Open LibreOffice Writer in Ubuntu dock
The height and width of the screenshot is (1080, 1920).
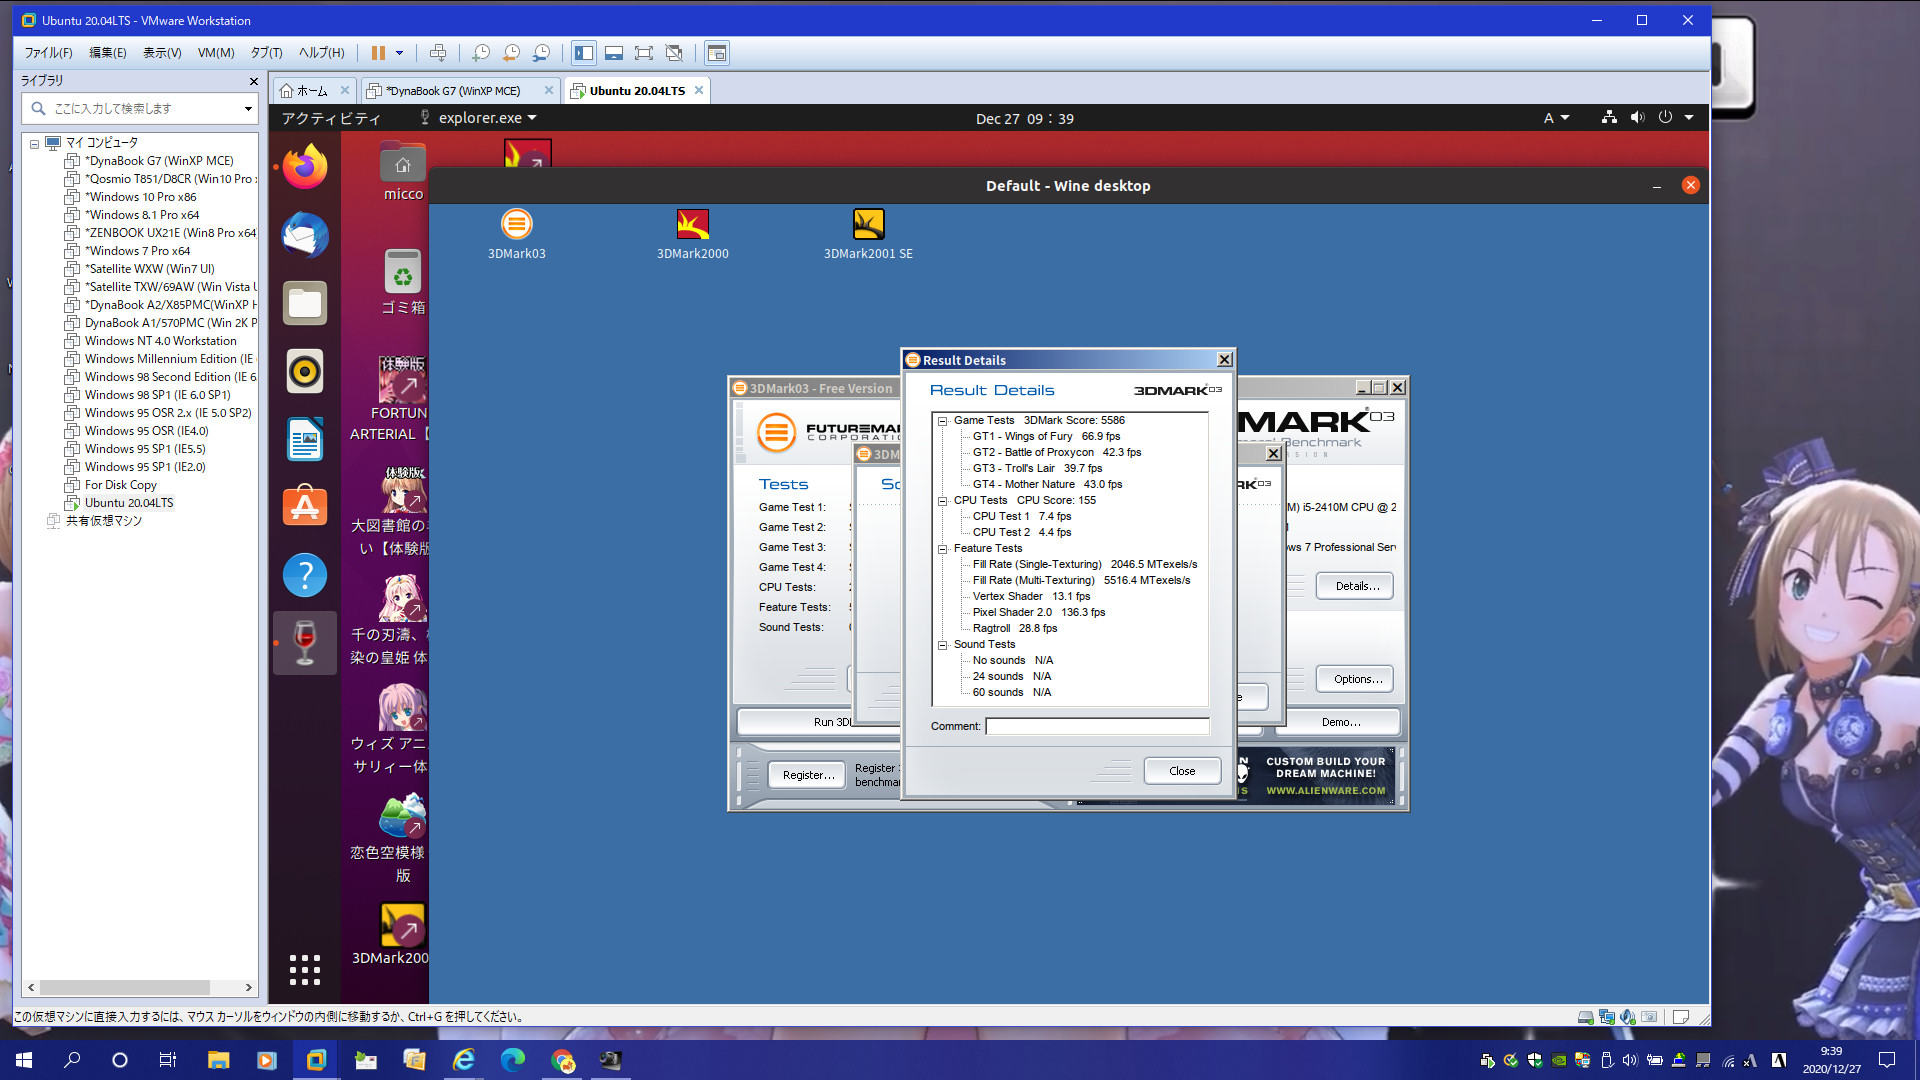click(305, 439)
